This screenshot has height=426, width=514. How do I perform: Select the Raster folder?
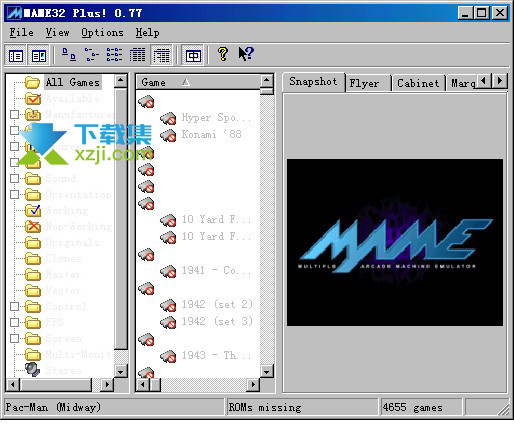pos(63,274)
